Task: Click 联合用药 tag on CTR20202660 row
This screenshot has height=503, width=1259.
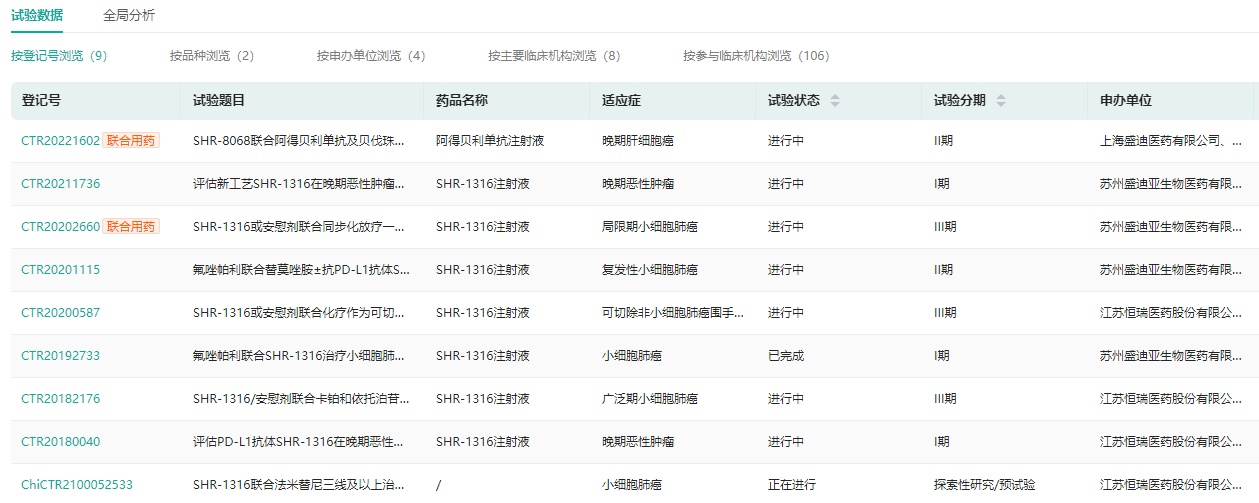Action: (x=131, y=227)
